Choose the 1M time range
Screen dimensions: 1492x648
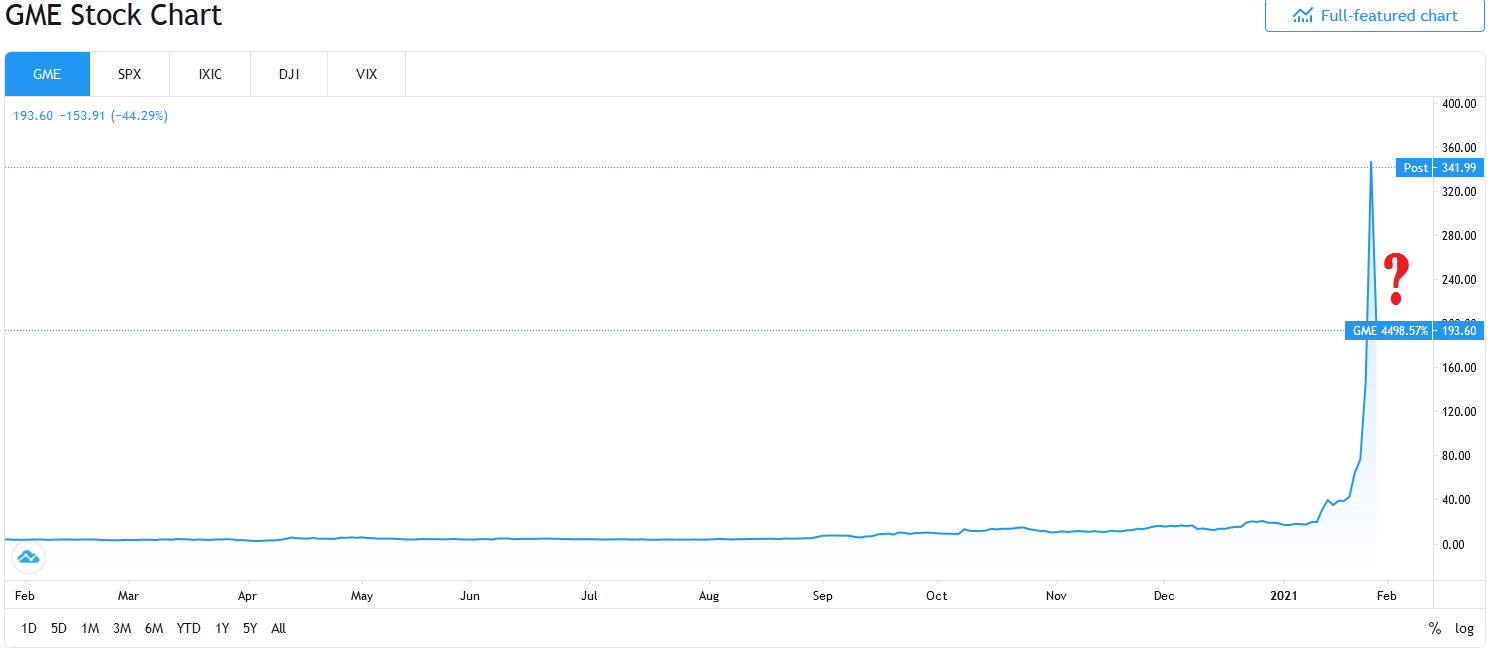pyautogui.click(x=90, y=629)
